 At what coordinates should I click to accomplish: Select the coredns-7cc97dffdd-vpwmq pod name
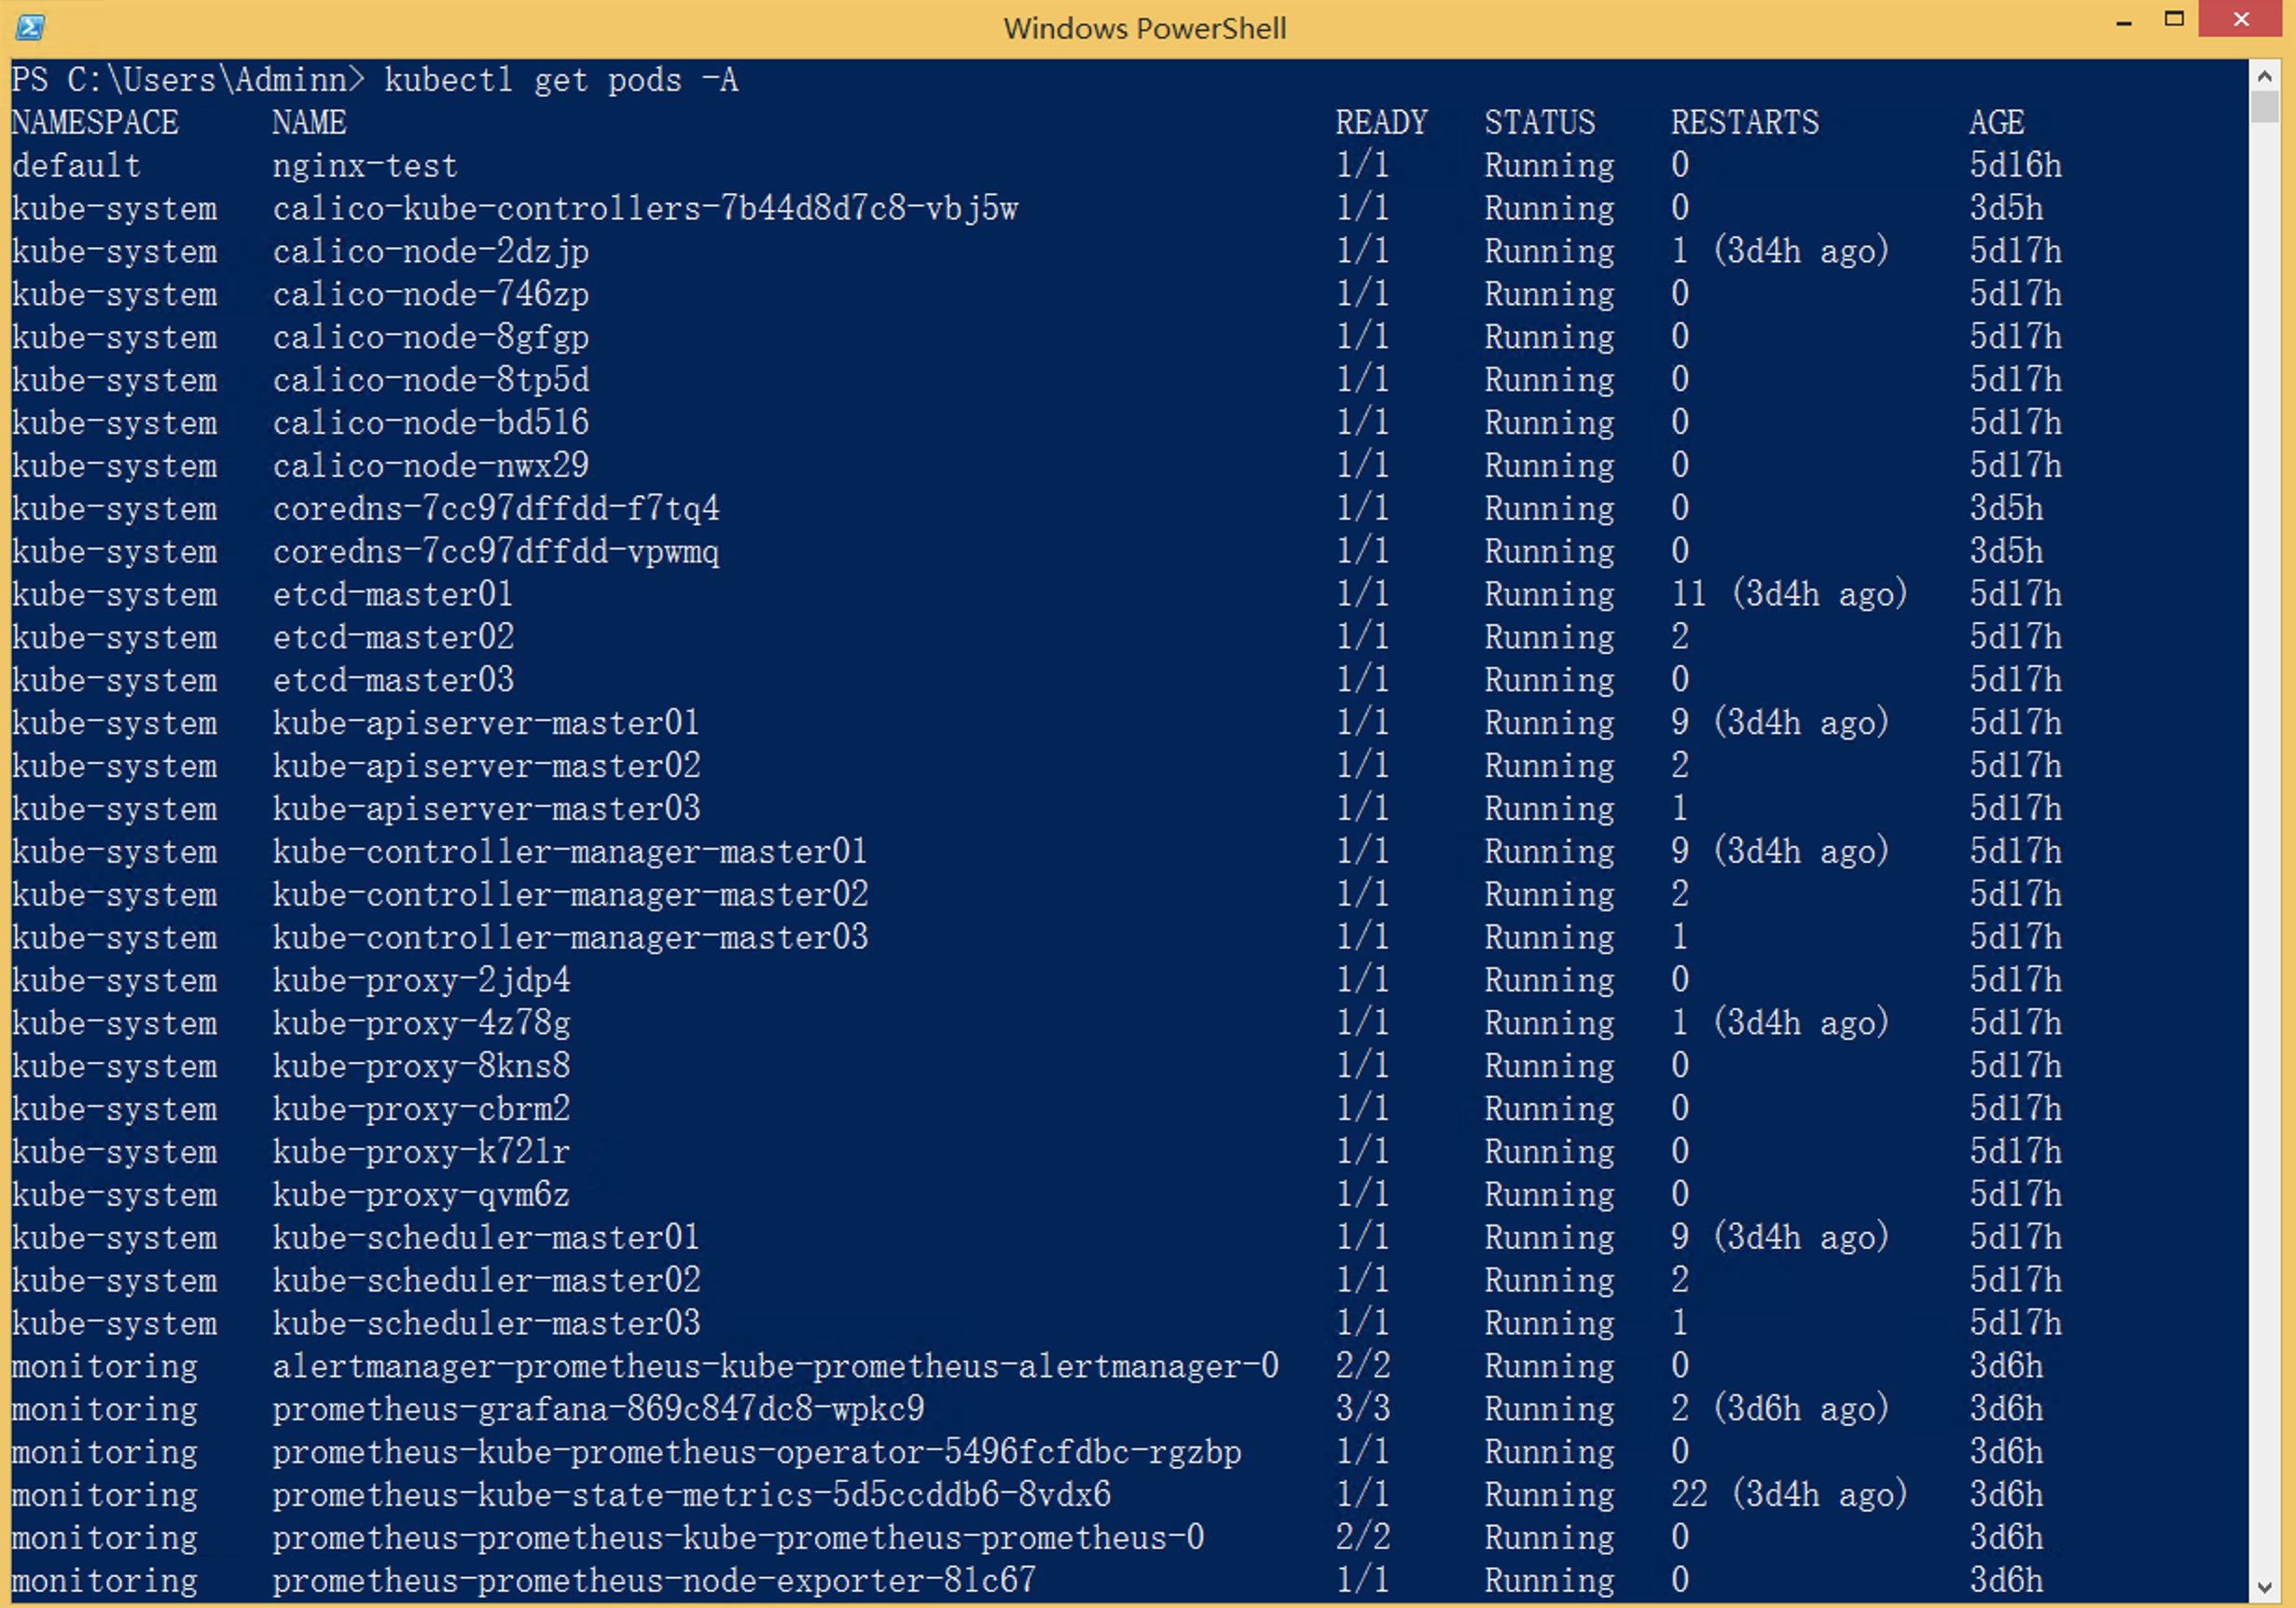(x=496, y=552)
